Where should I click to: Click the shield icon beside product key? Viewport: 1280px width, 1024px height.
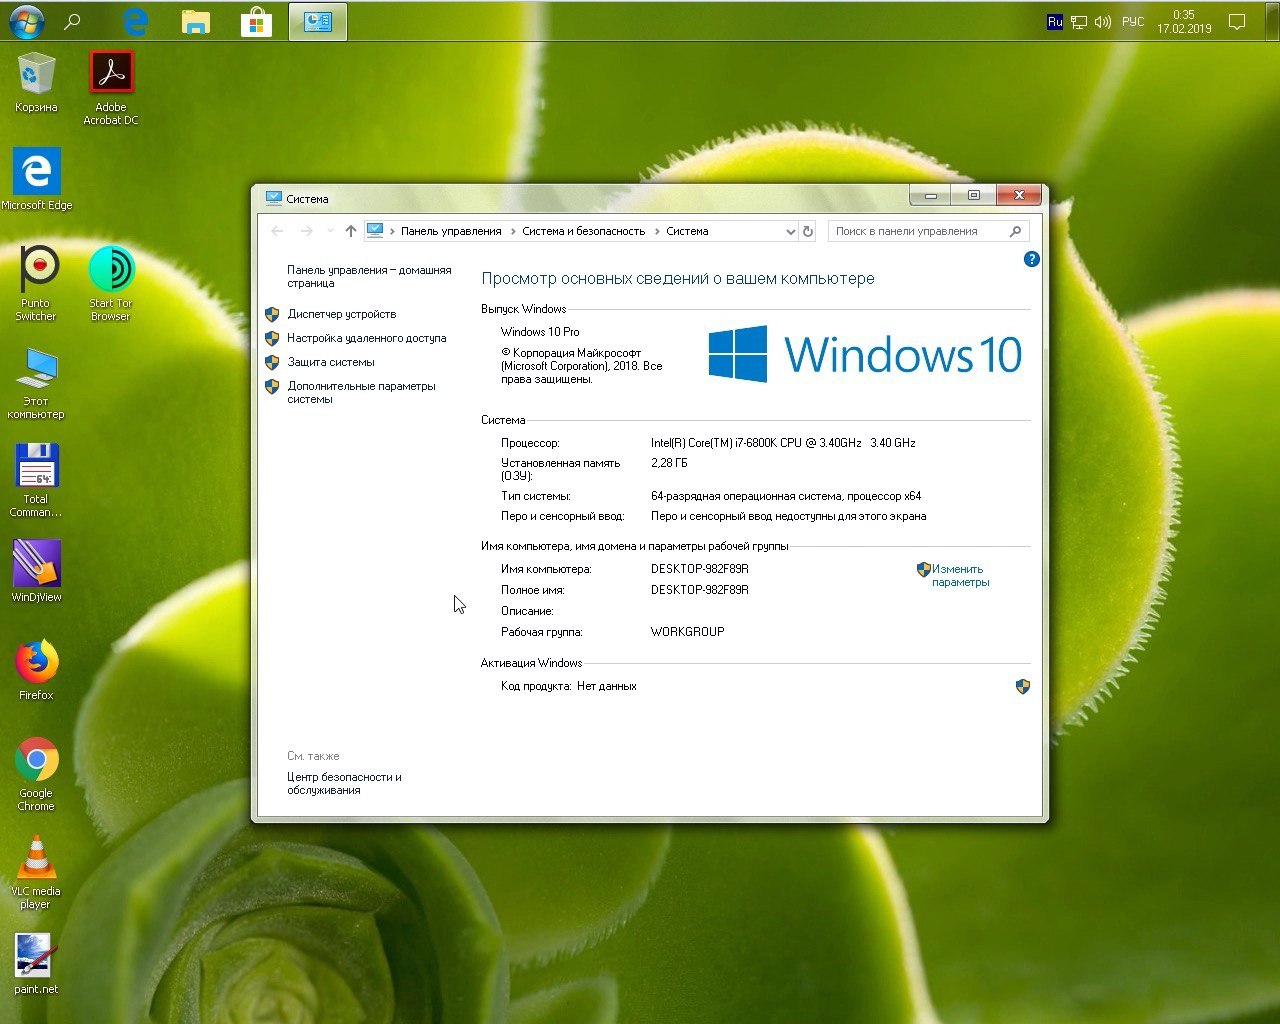(1022, 687)
